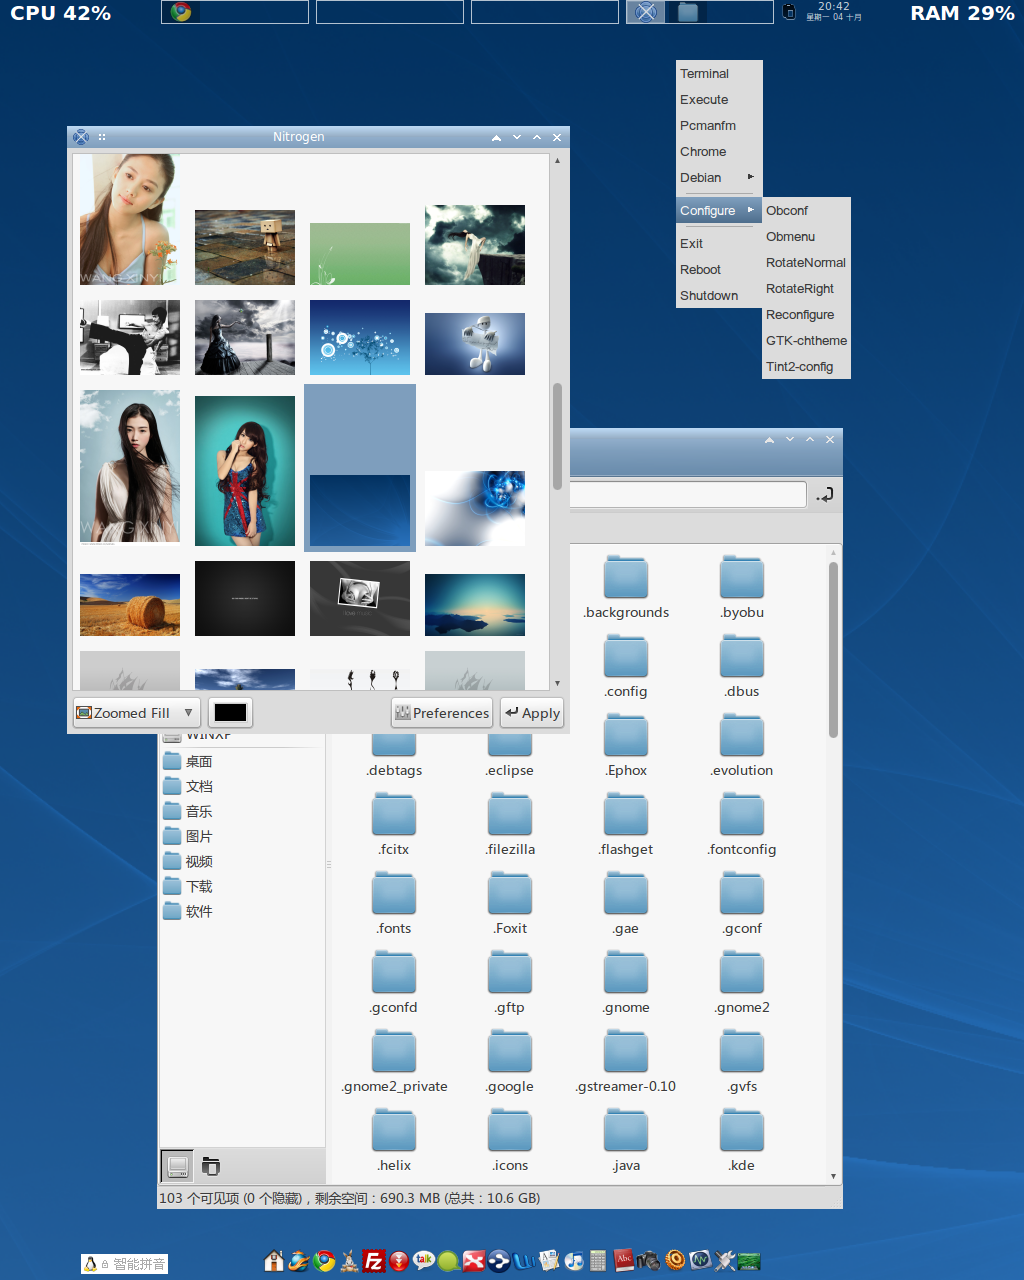Open the music note dock icon
Viewport: 1024px width, 1280px height.
[574, 1261]
